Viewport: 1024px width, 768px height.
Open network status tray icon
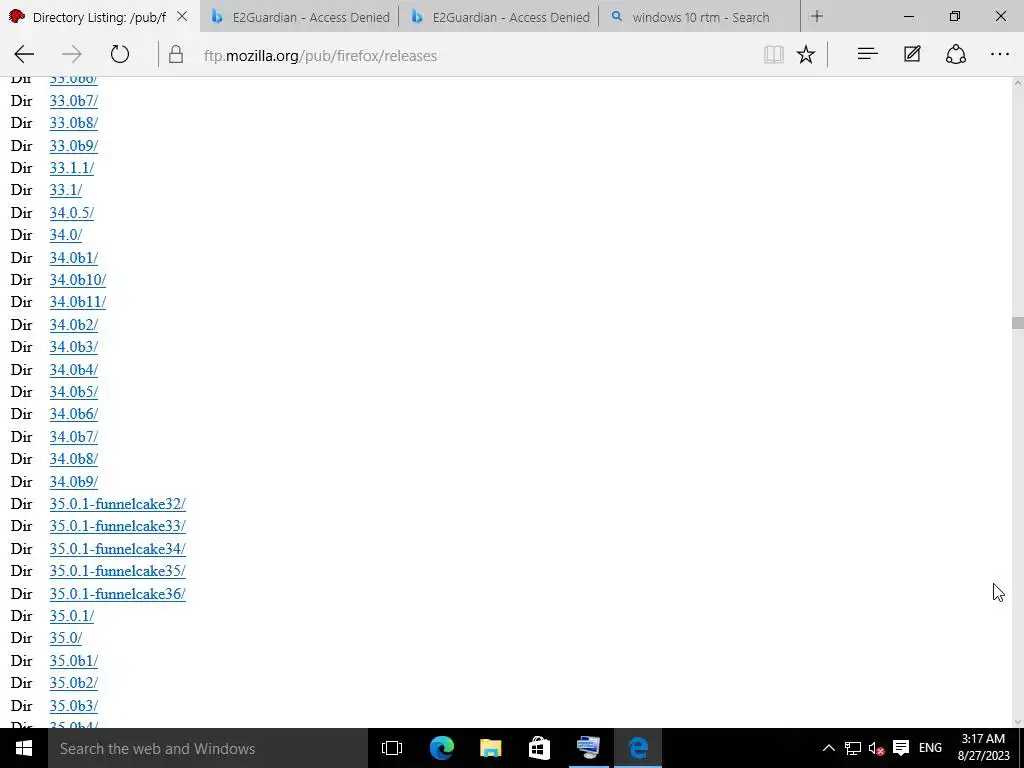(852, 748)
